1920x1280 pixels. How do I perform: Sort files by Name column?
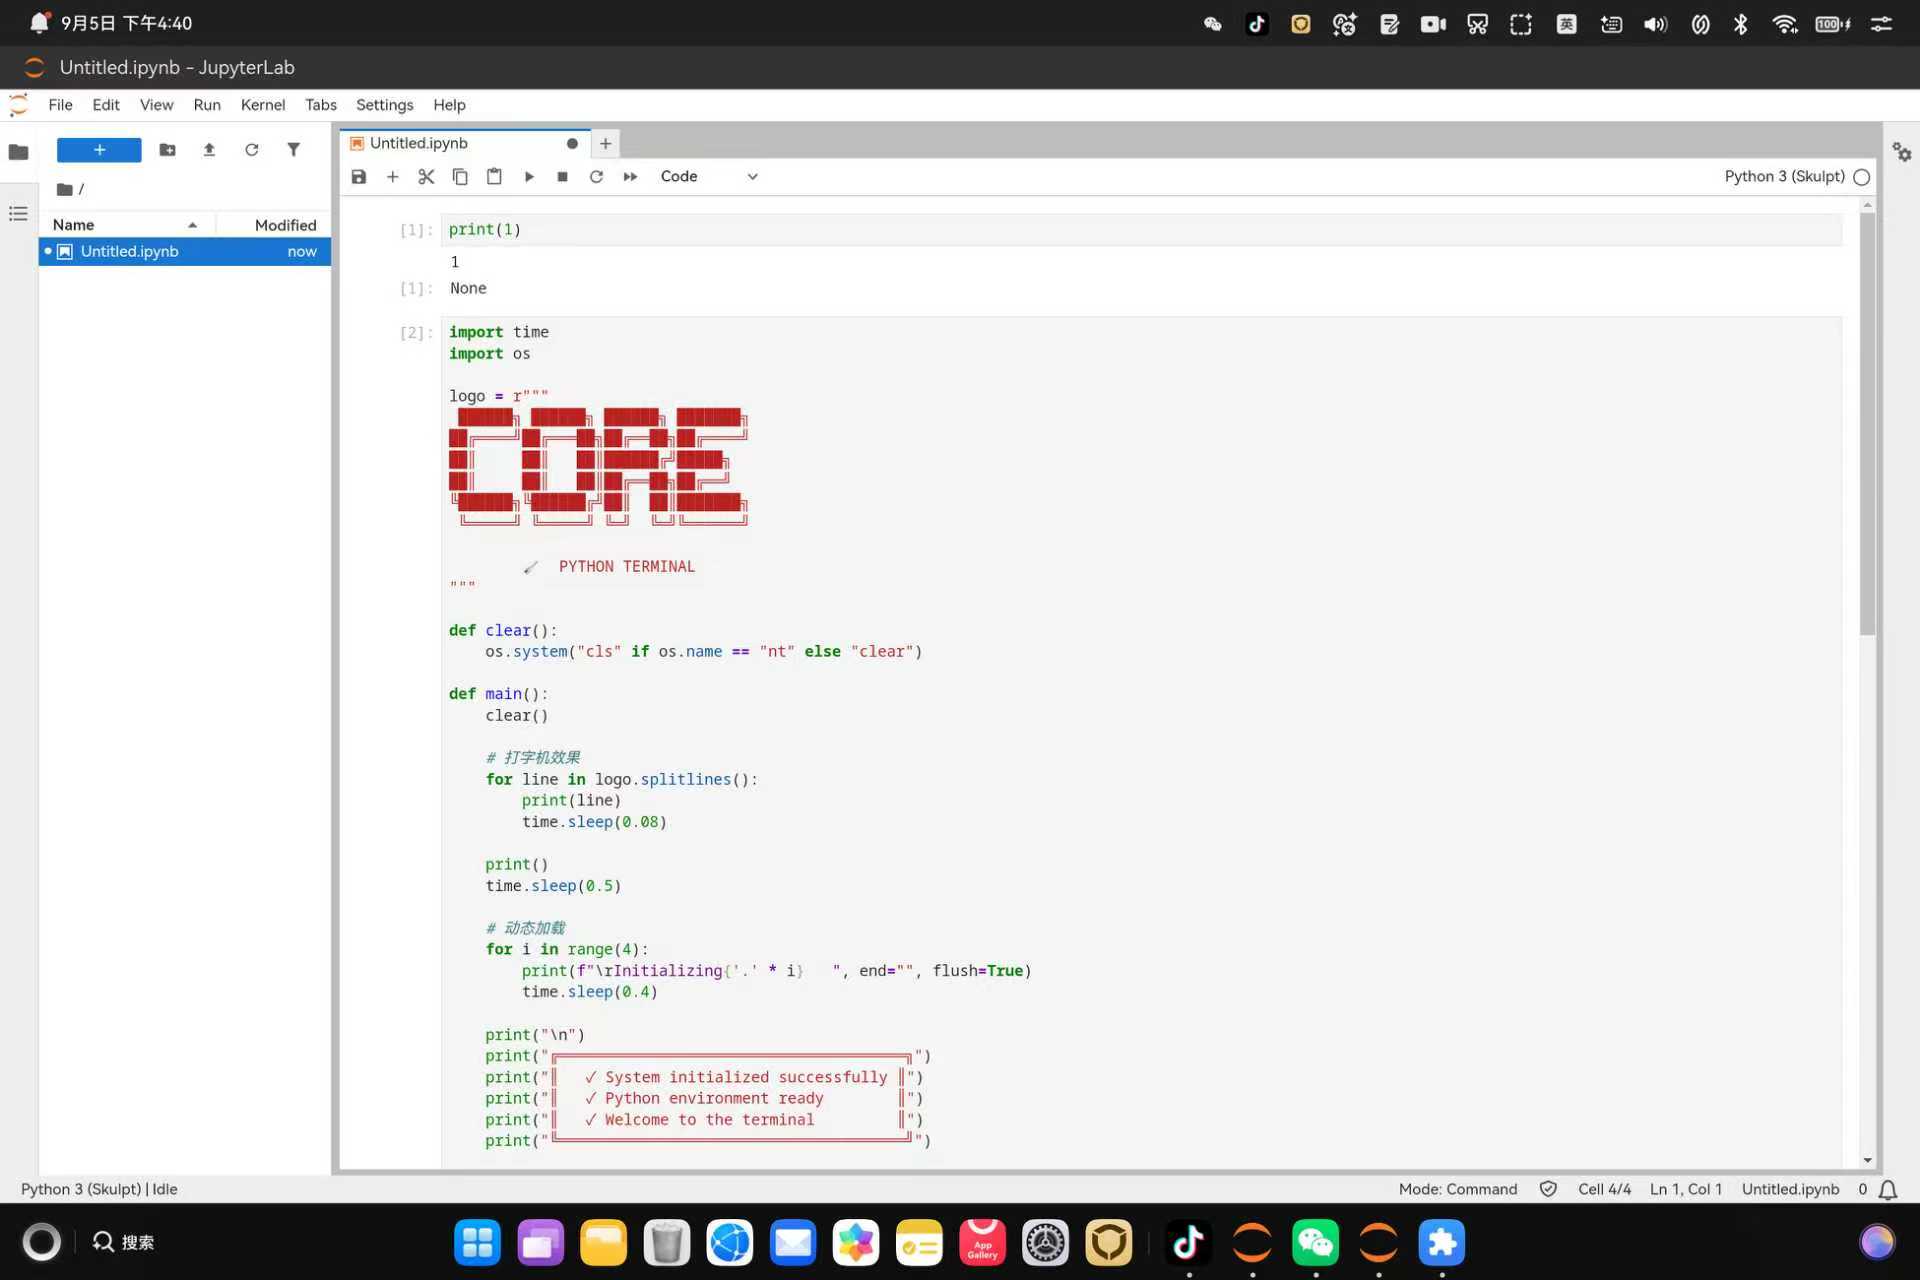[x=126, y=225]
